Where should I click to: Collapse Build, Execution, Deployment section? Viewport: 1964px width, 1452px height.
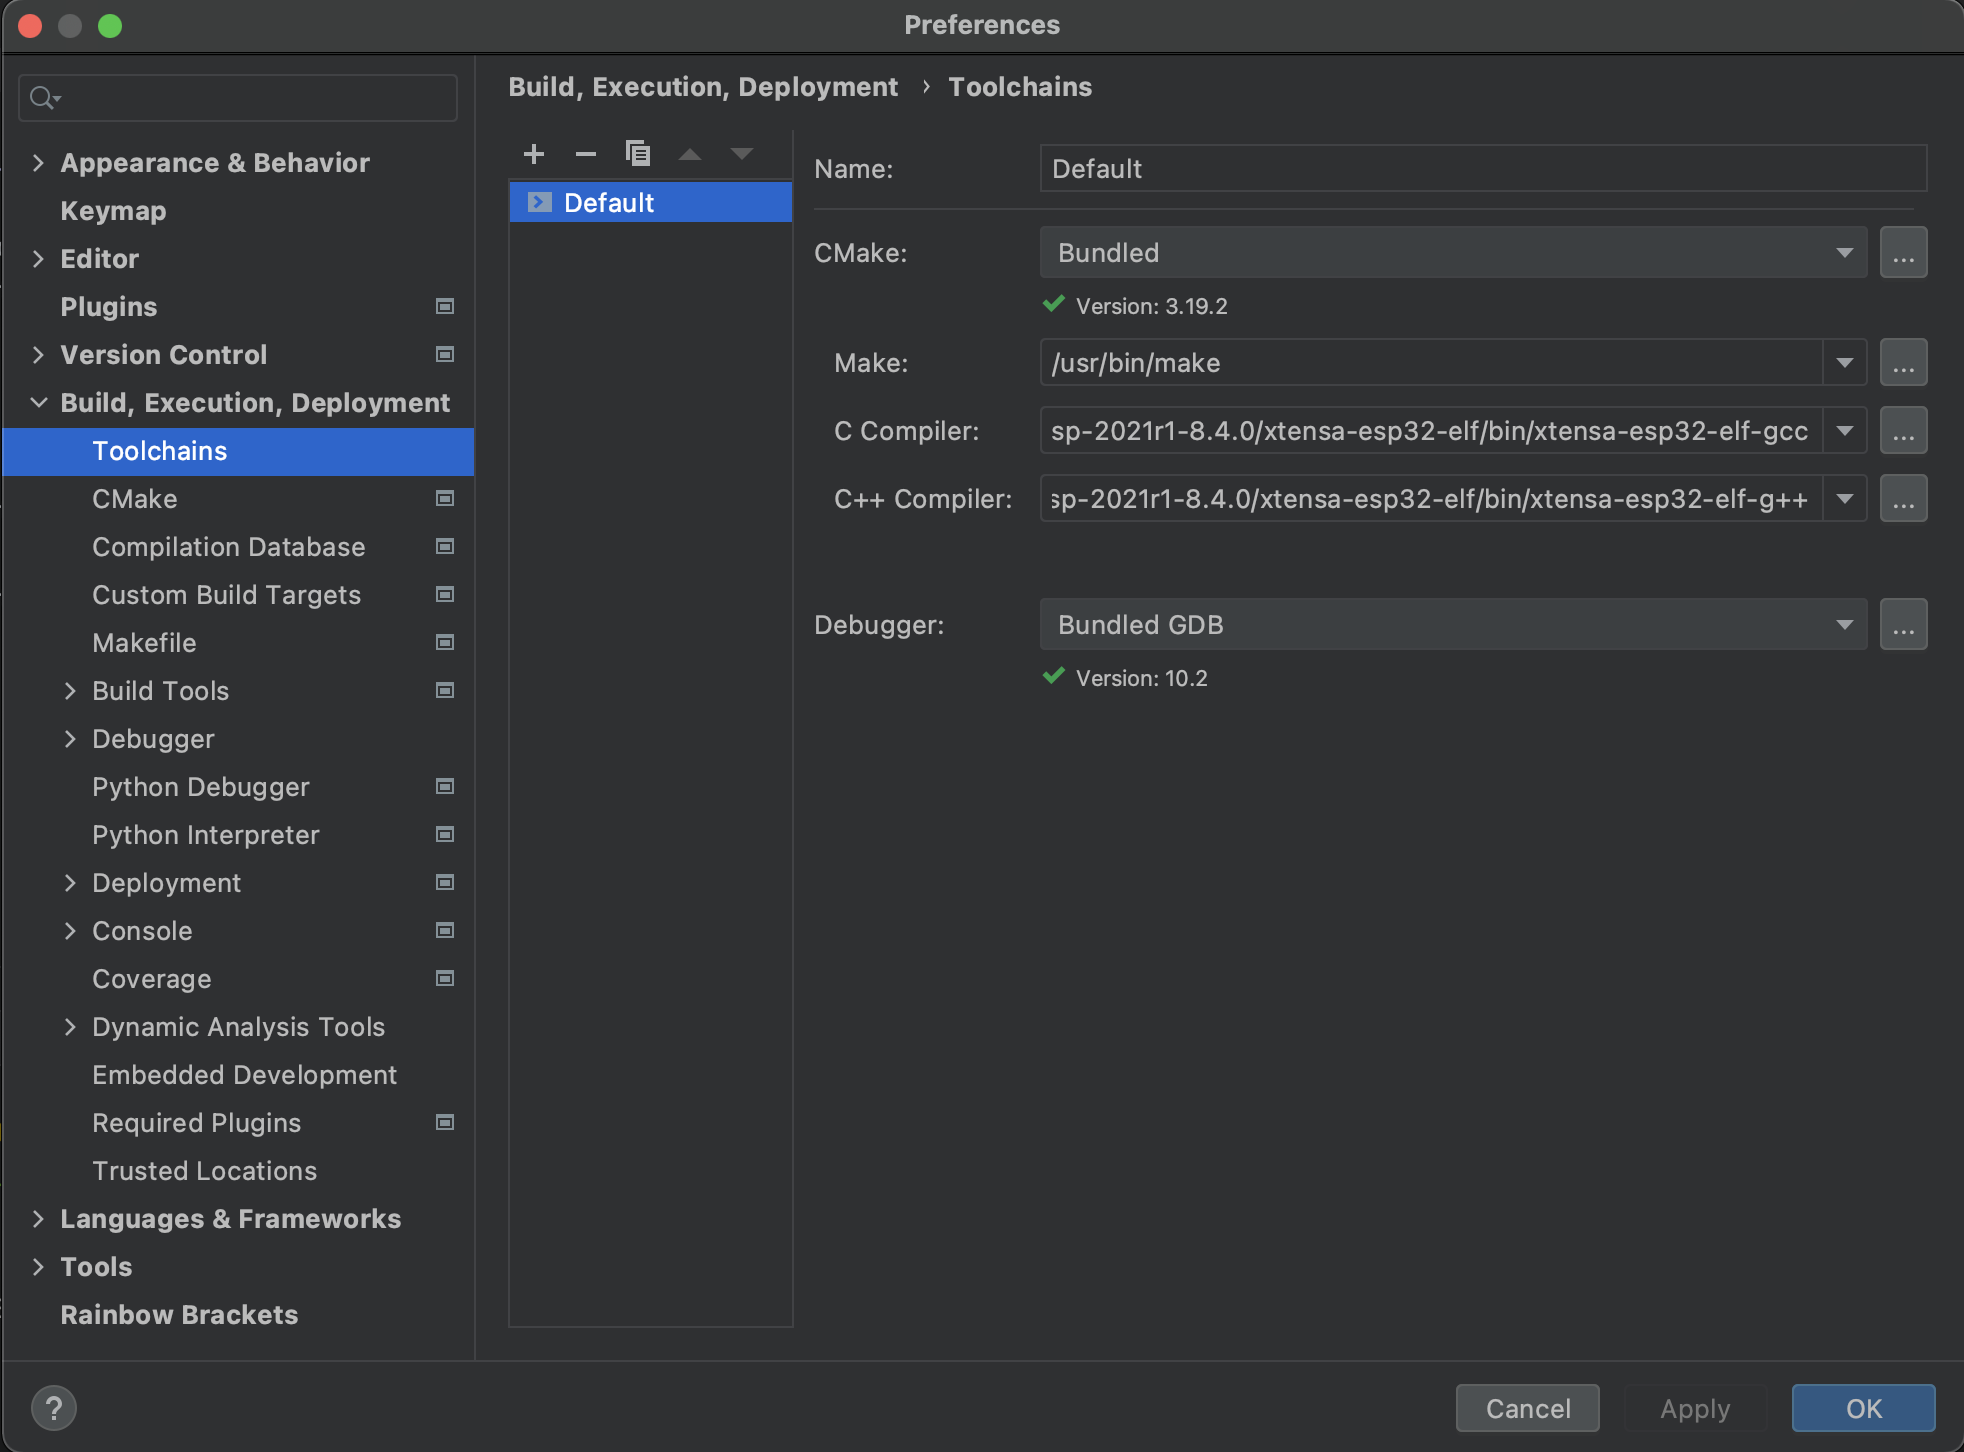(38, 403)
